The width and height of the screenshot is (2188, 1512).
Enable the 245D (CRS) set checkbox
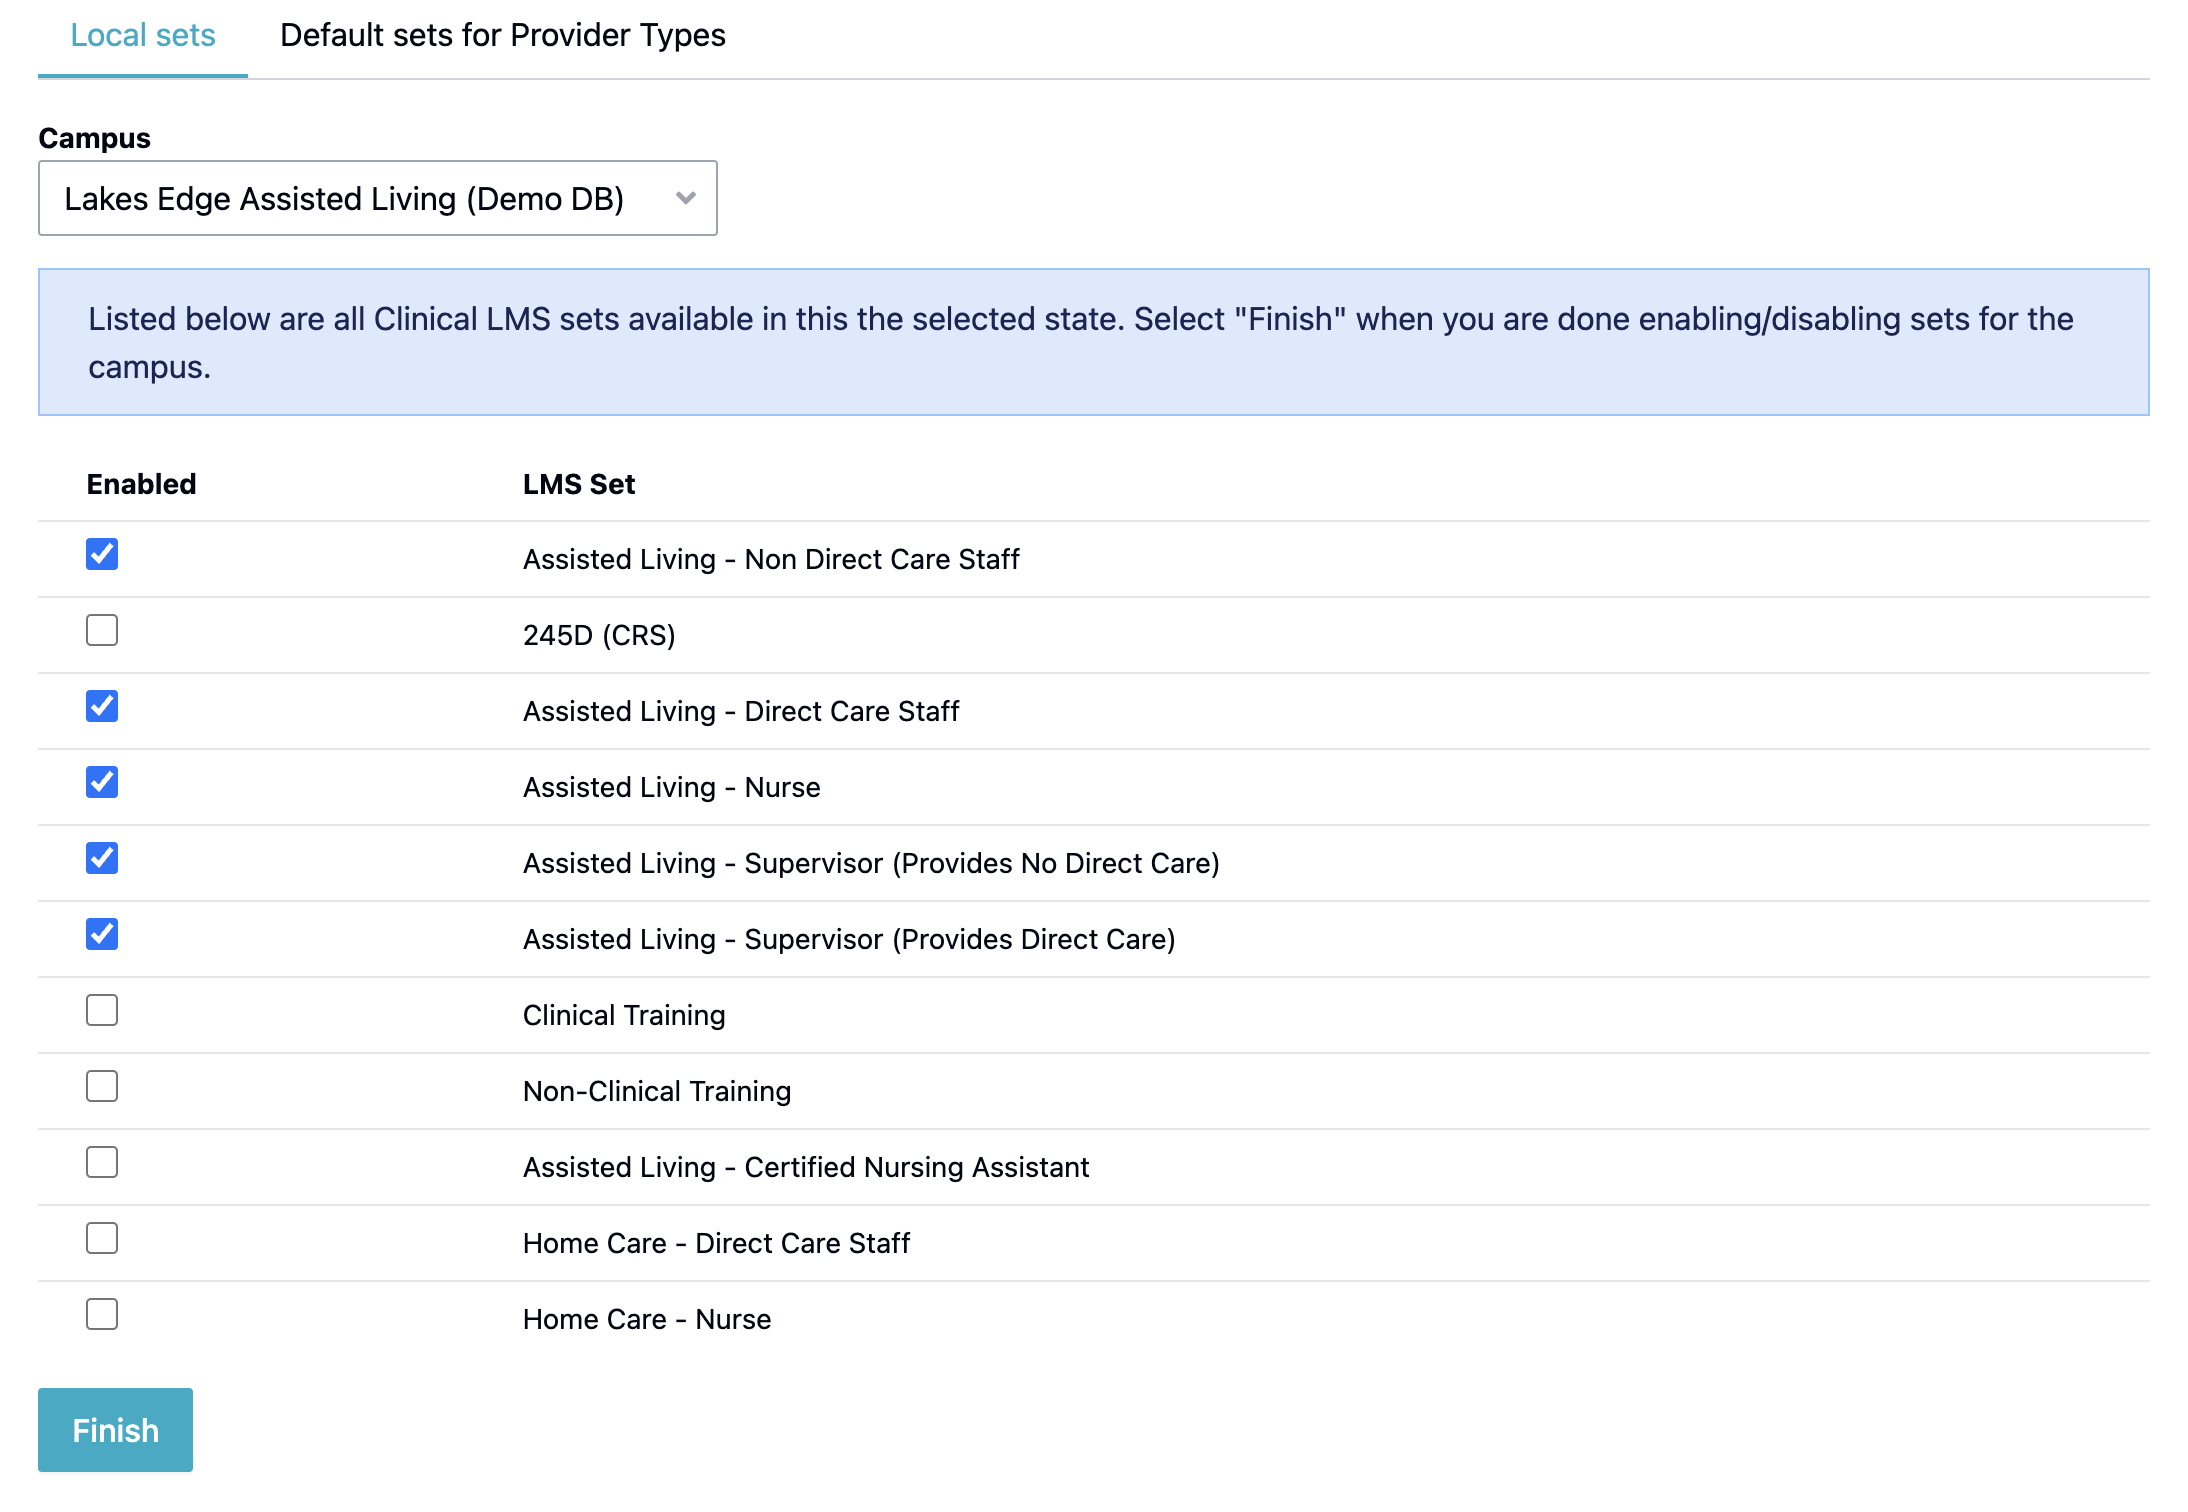click(x=102, y=630)
